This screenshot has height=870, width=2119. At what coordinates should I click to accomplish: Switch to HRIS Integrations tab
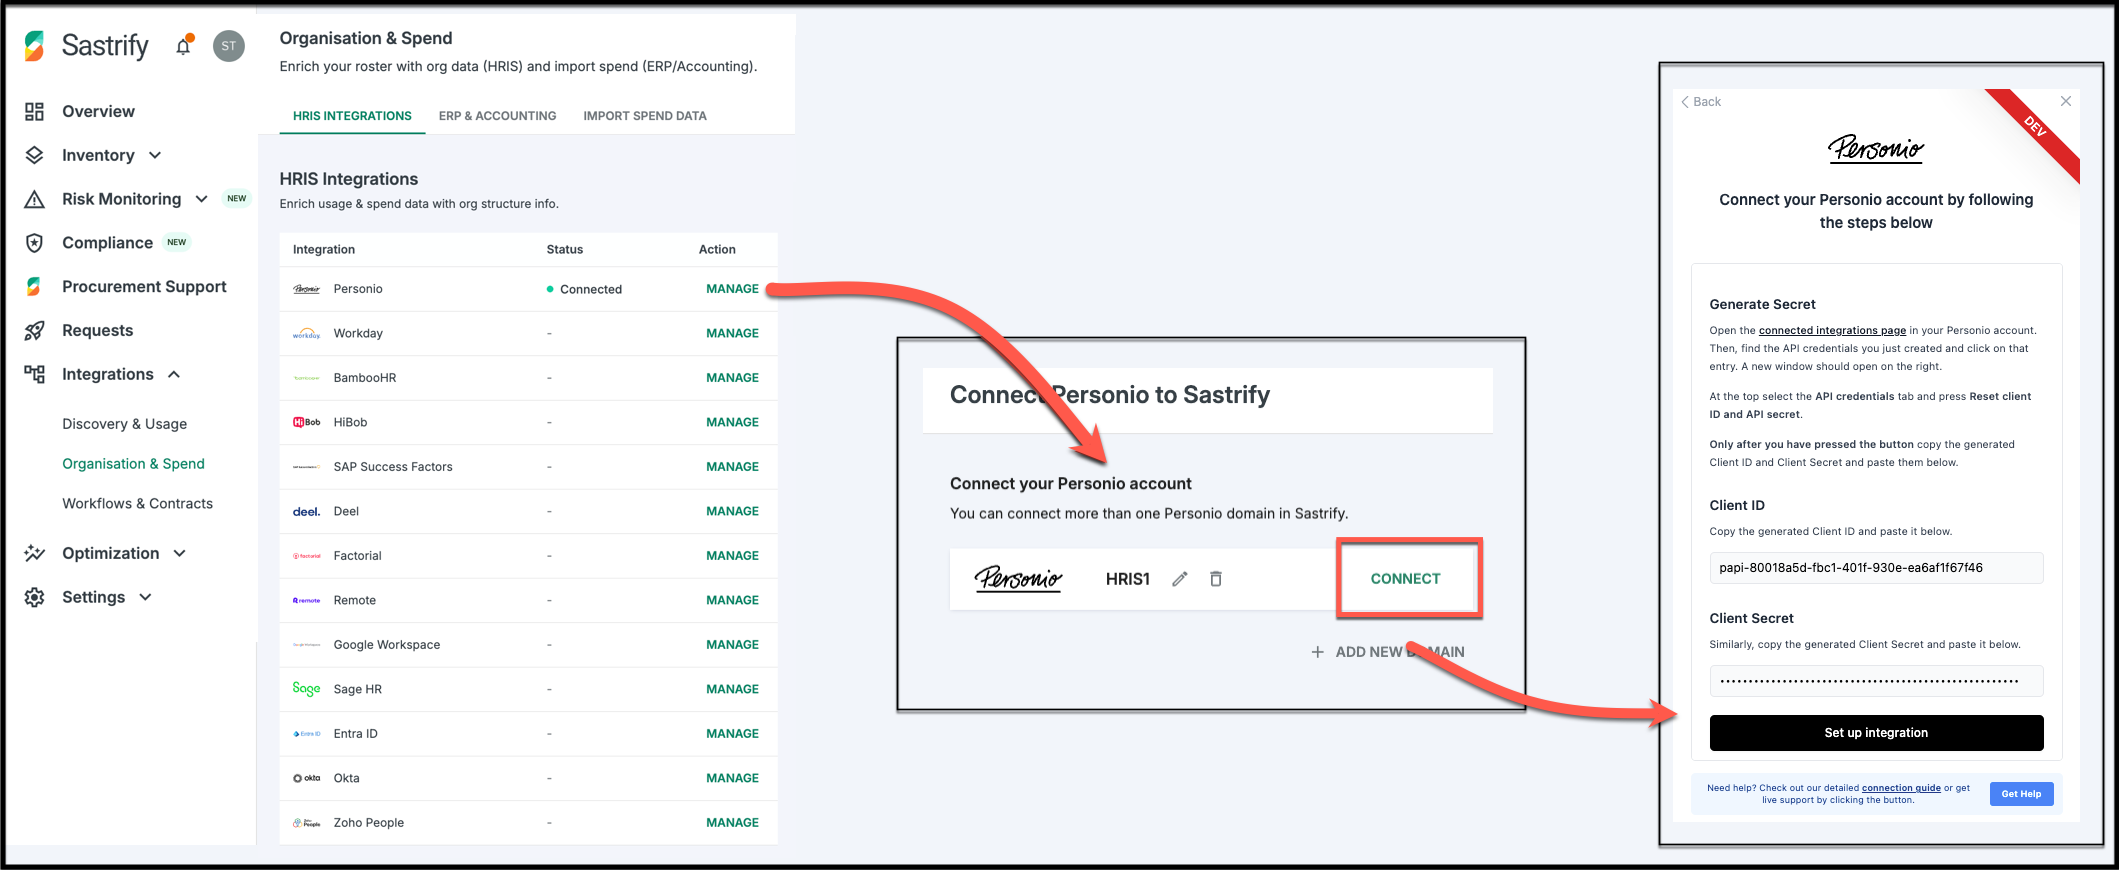352,116
